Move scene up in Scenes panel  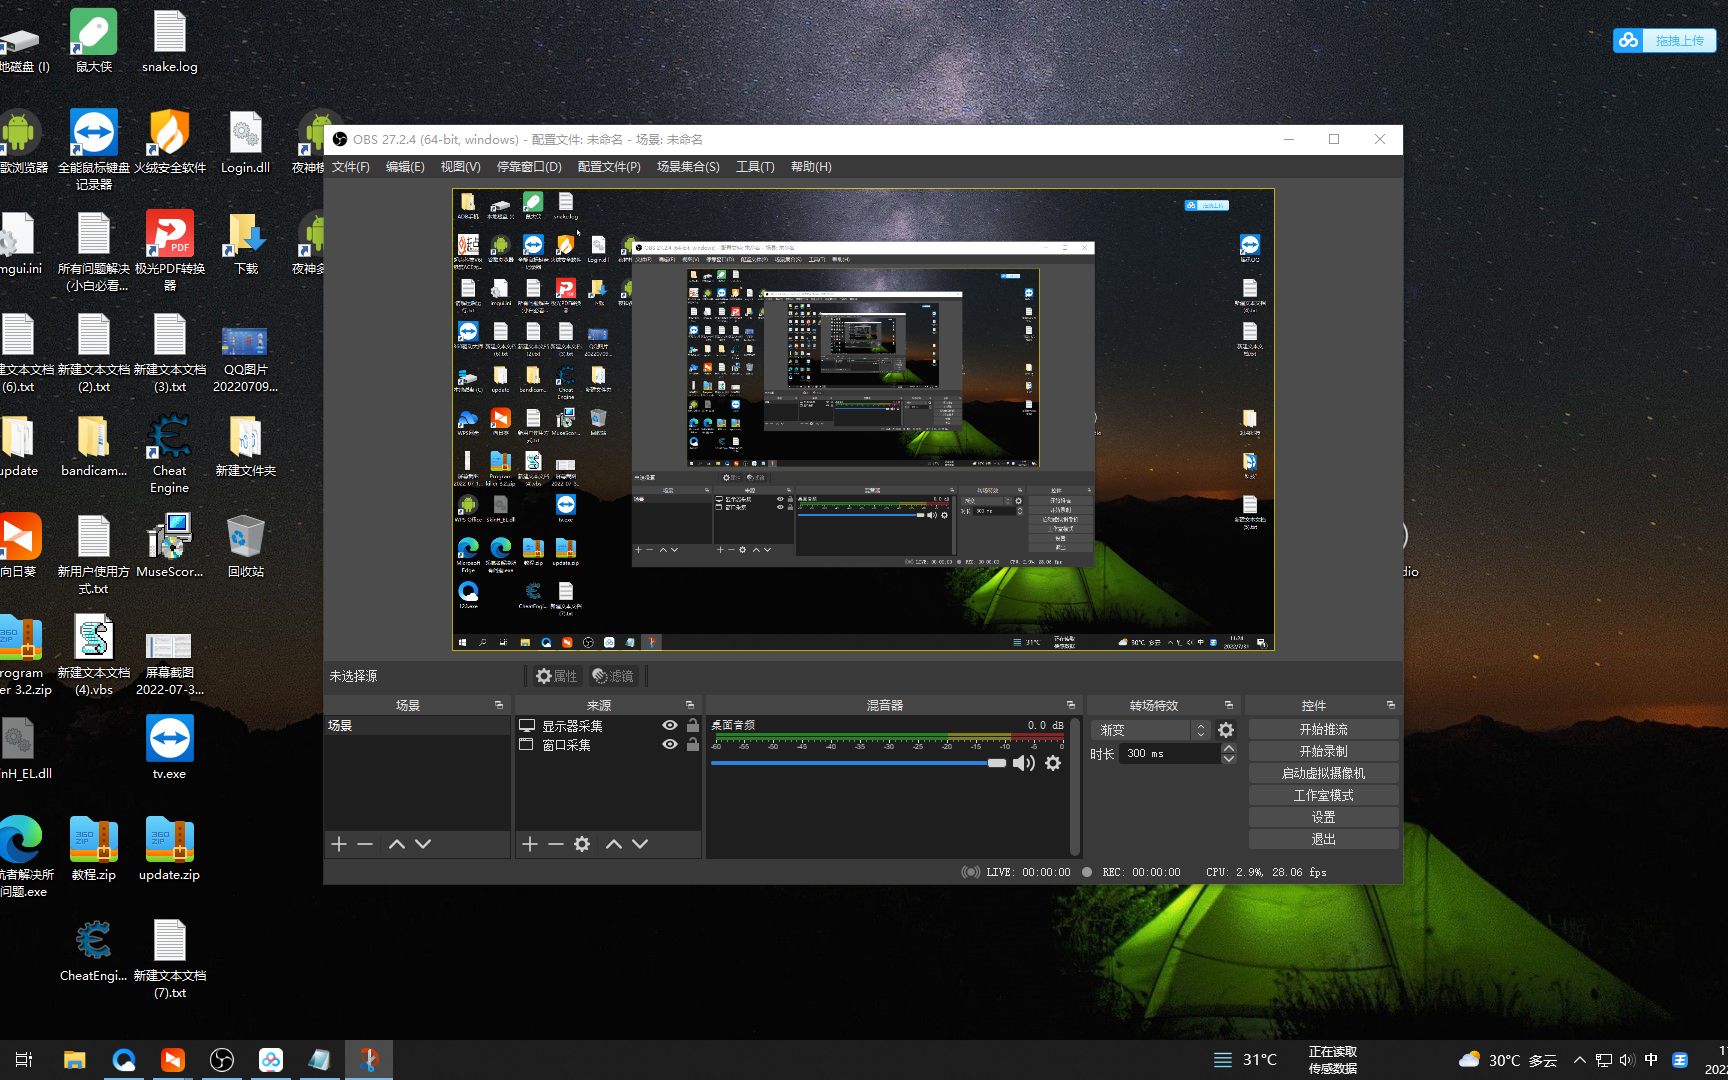(x=397, y=844)
